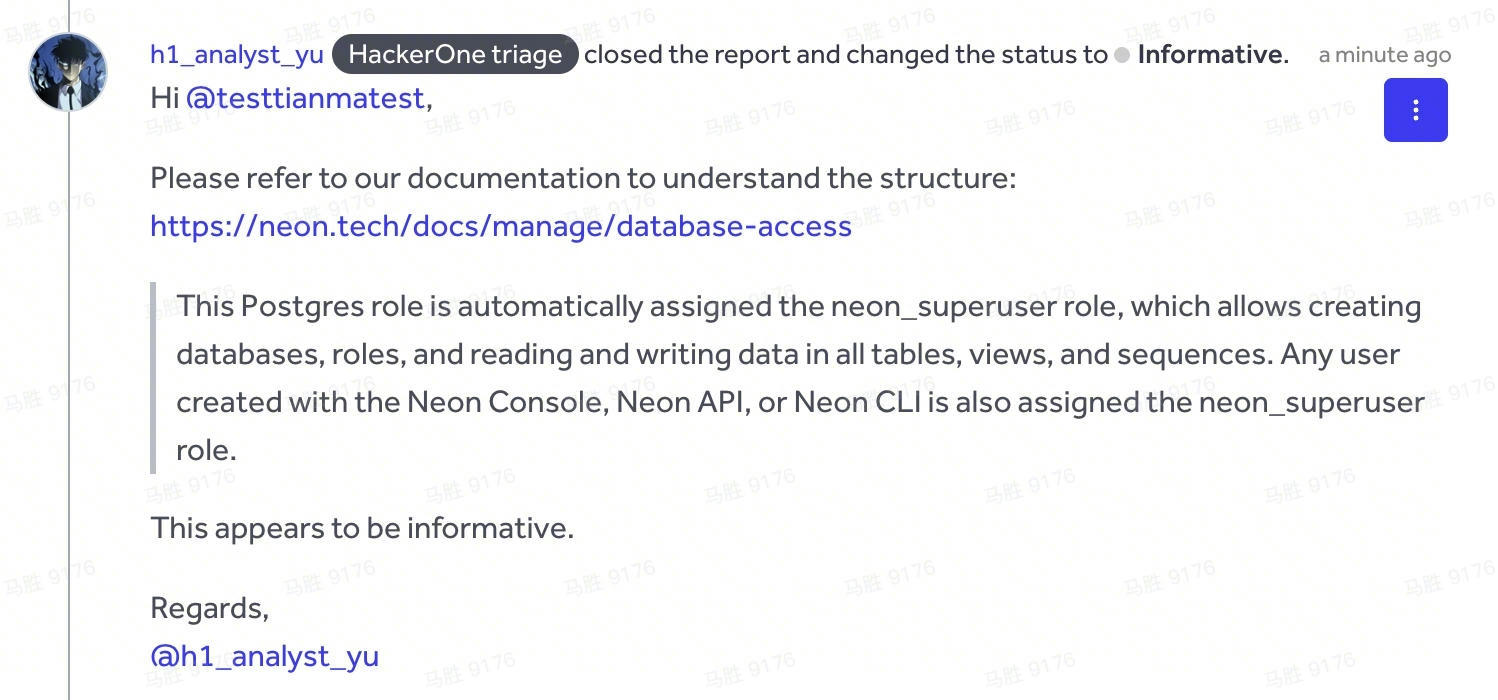Image resolution: width=1498 pixels, height=700 pixels.
Task: Open the neon.tech database-access docs link
Action: coord(500,226)
